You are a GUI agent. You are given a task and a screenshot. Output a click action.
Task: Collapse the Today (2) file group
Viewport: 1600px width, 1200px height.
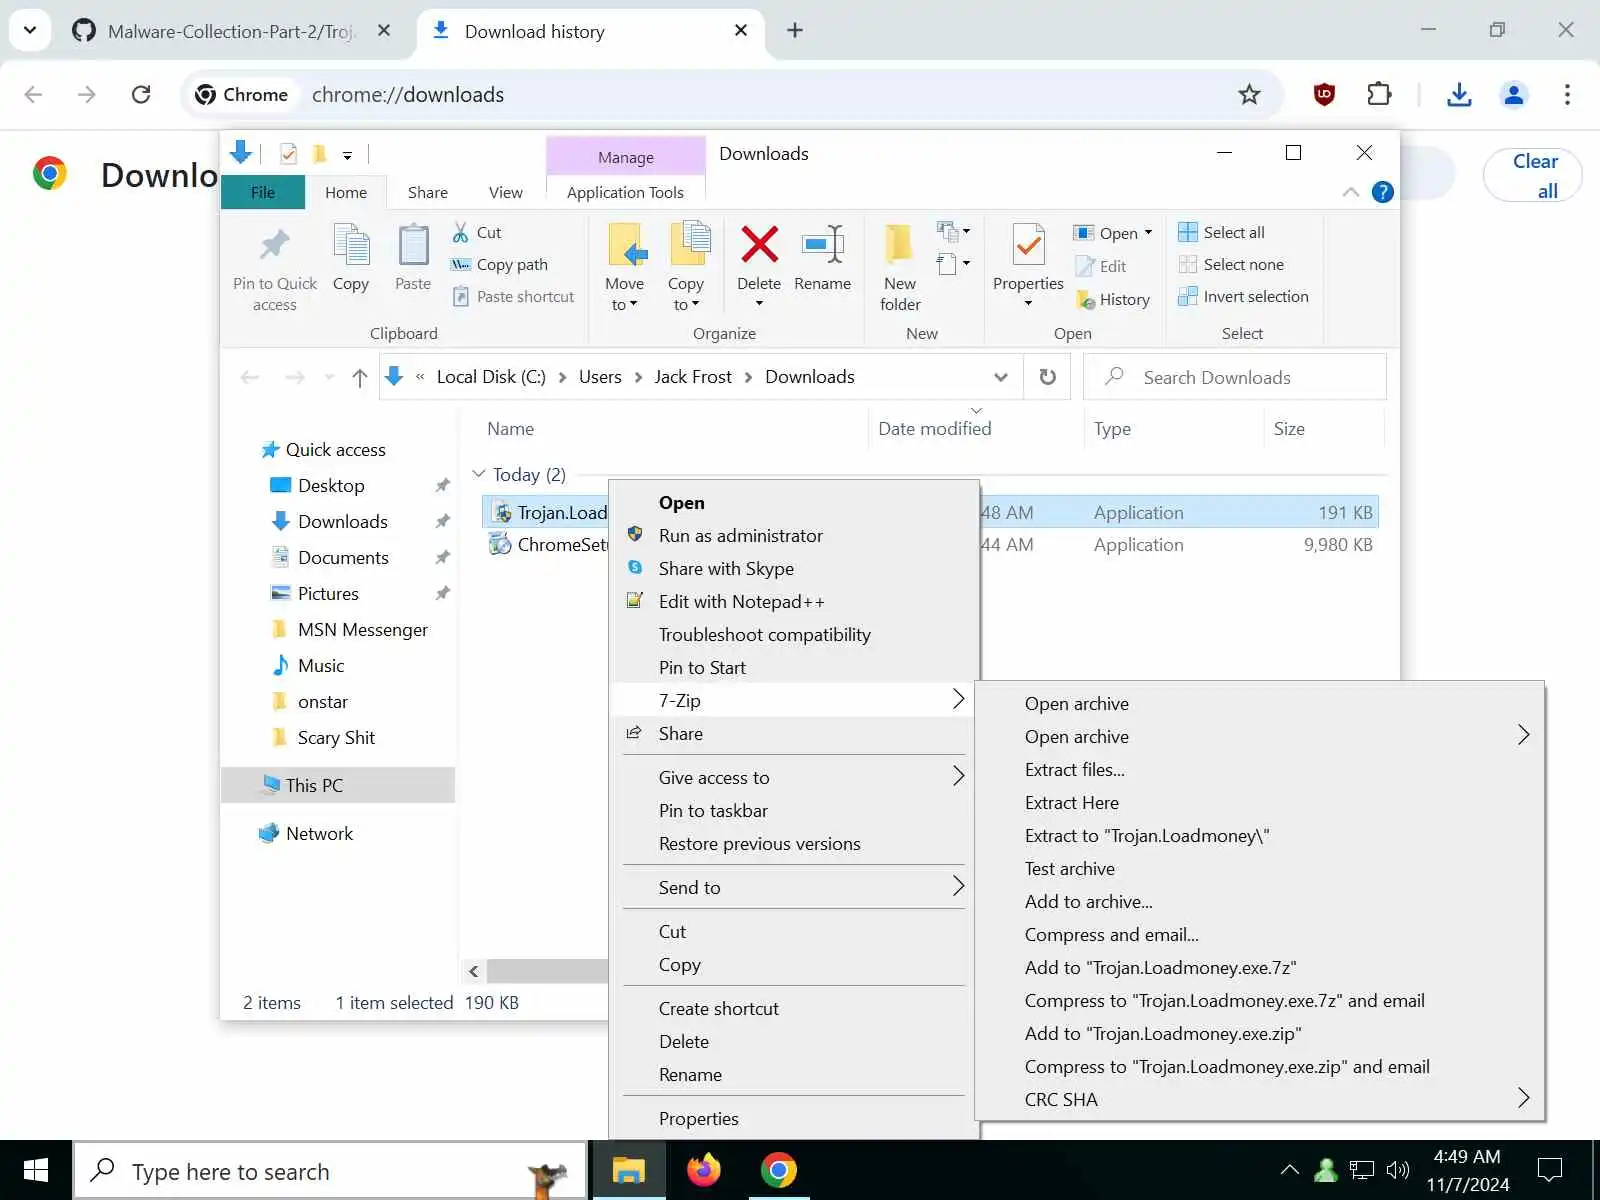pyautogui.click(x=478, y=474)
